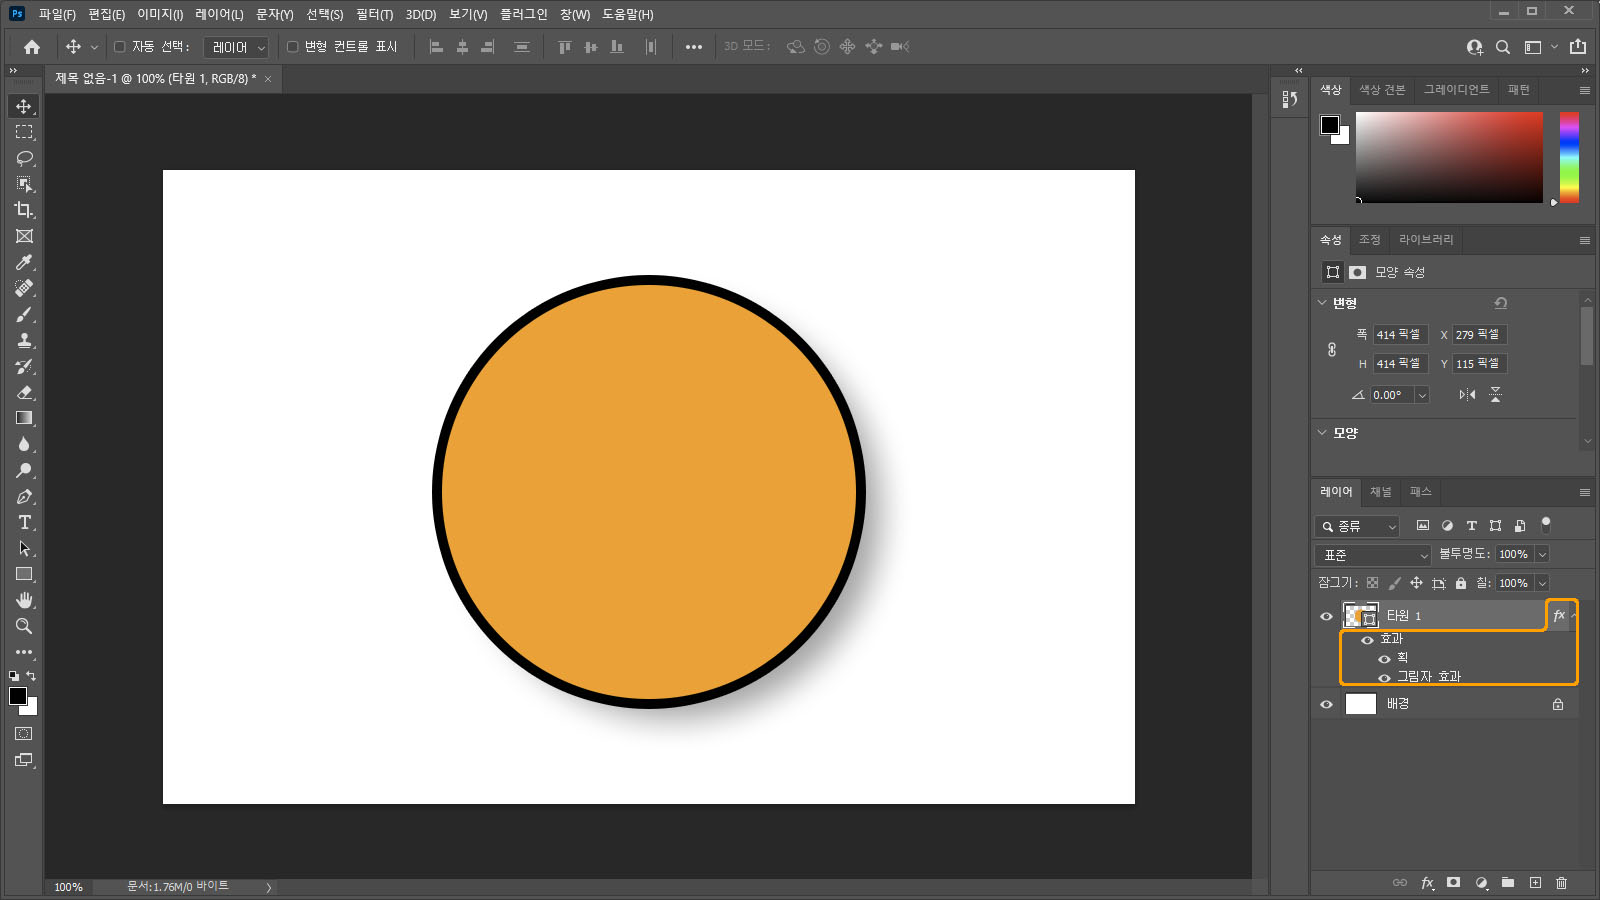The height and width of the screenshot is (900, 1600).
Task: Click the share icon at top right
Action: point(1578,47)
